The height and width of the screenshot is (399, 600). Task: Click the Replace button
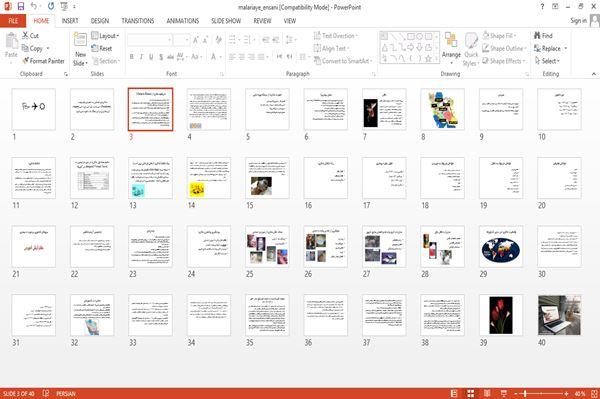pos(550,48)
